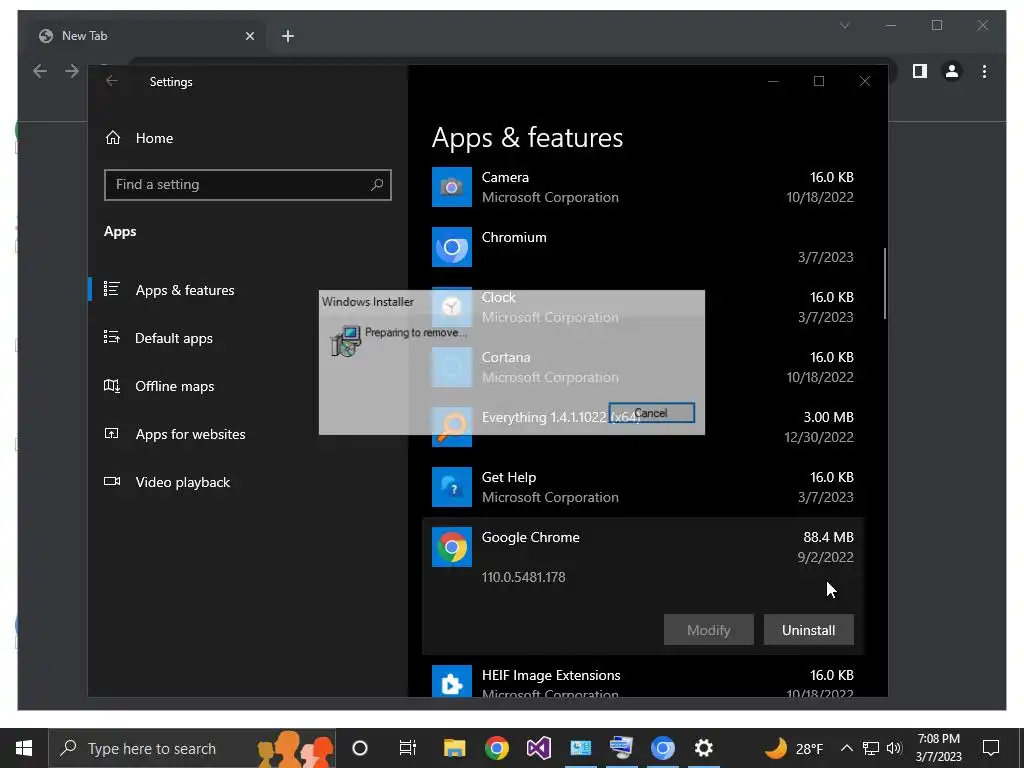The width and height of the screenshot is (1024, 768).
Task: Open a new Chrome tab with plus
Action: point(288,36)
